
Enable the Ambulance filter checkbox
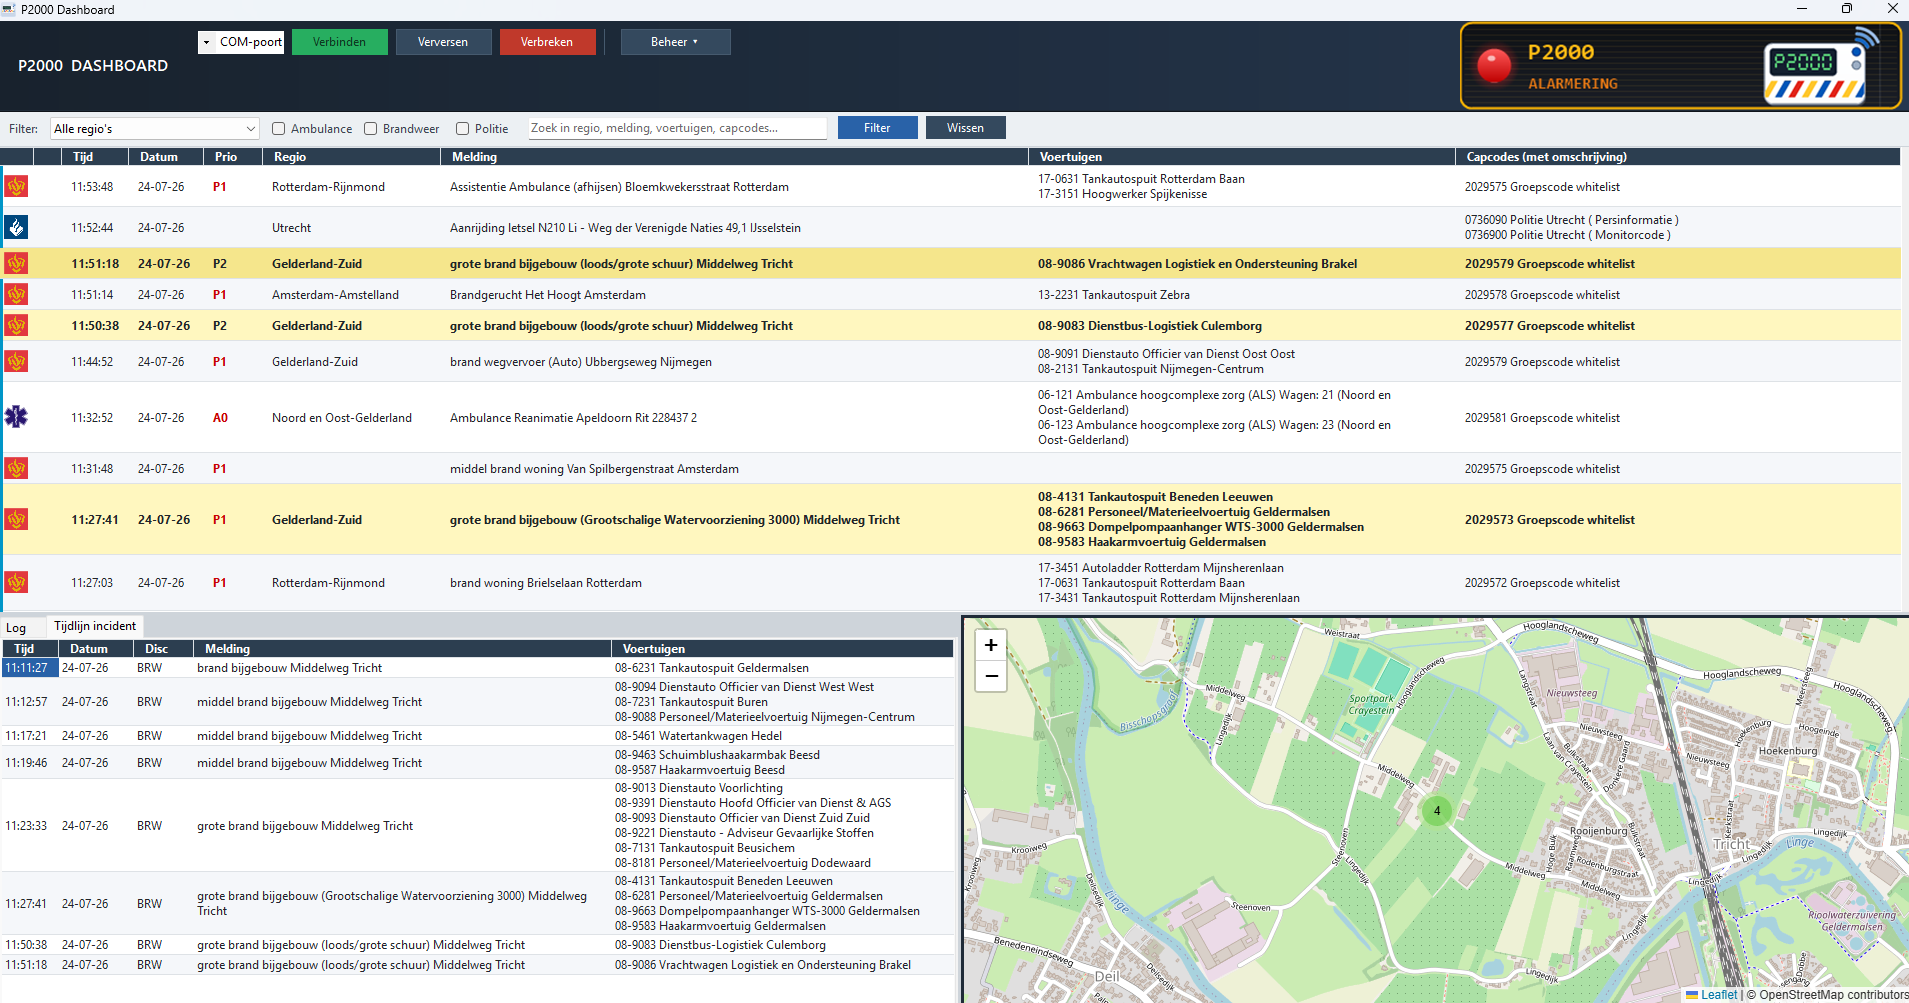click(x=279, y=128)
